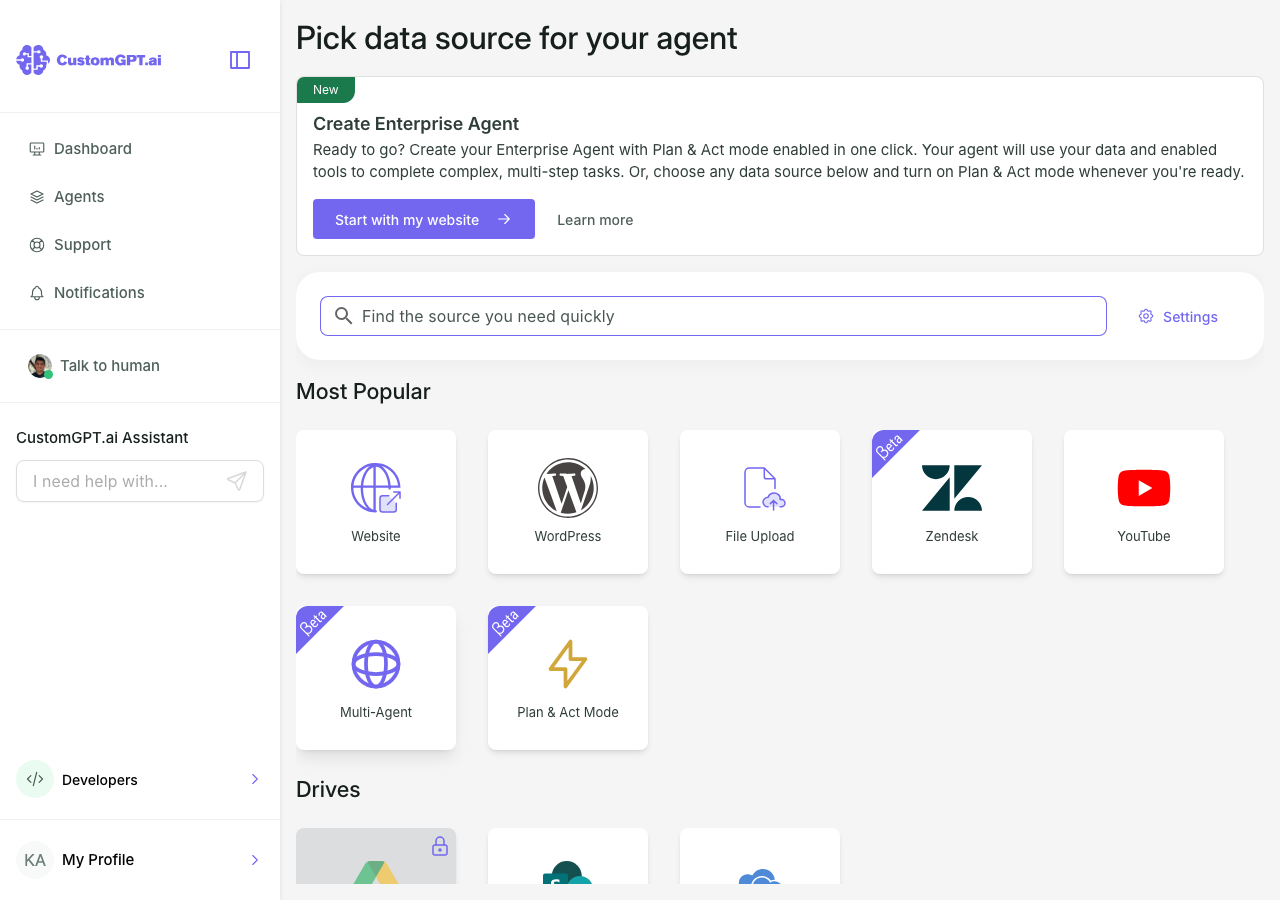This screenshot has width=1280, height=900.
Task: Open Settings beside the search bar
Action: click(x=1178, y=316)
